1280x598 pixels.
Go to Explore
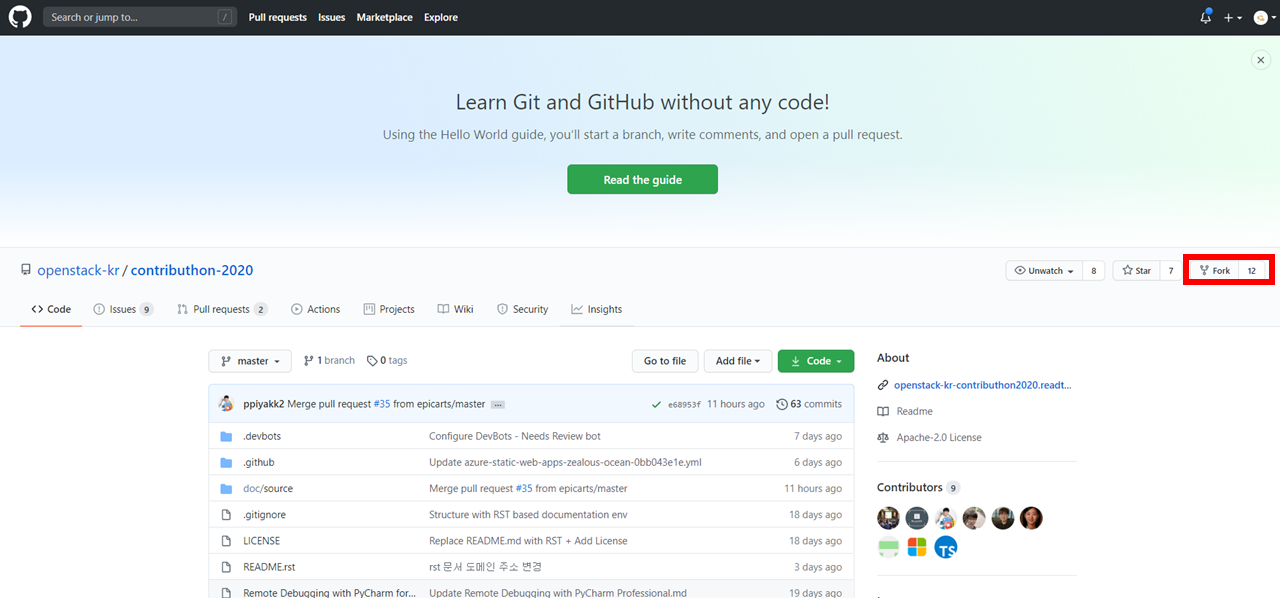pyautogui.click(x=441, y=17)
